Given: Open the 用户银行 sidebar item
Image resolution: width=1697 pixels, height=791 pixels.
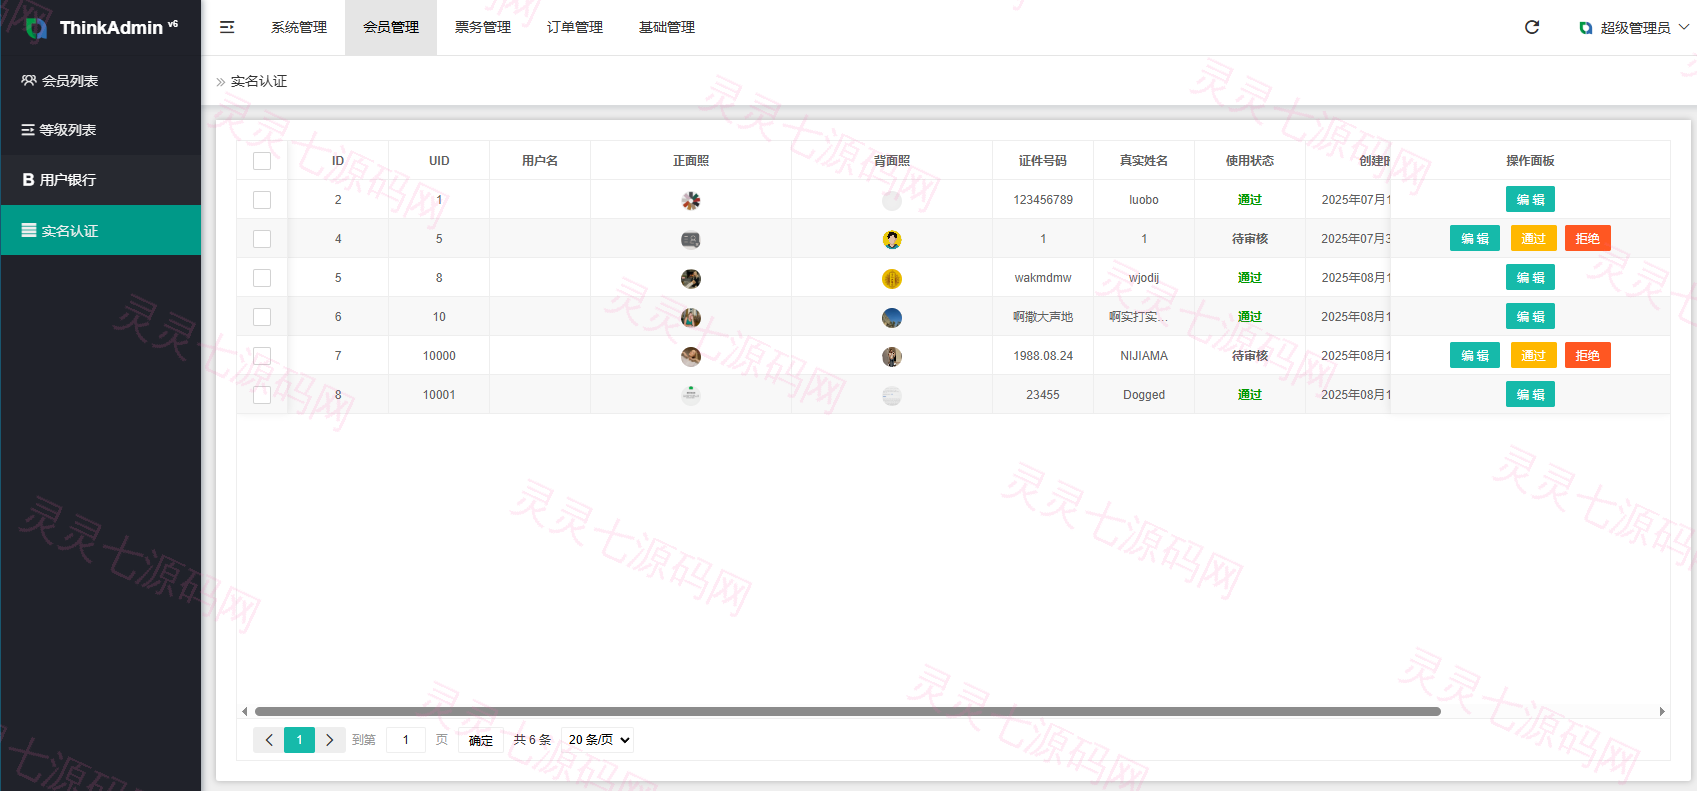Looking at the screenshot, I should click(x=101, y=180).
